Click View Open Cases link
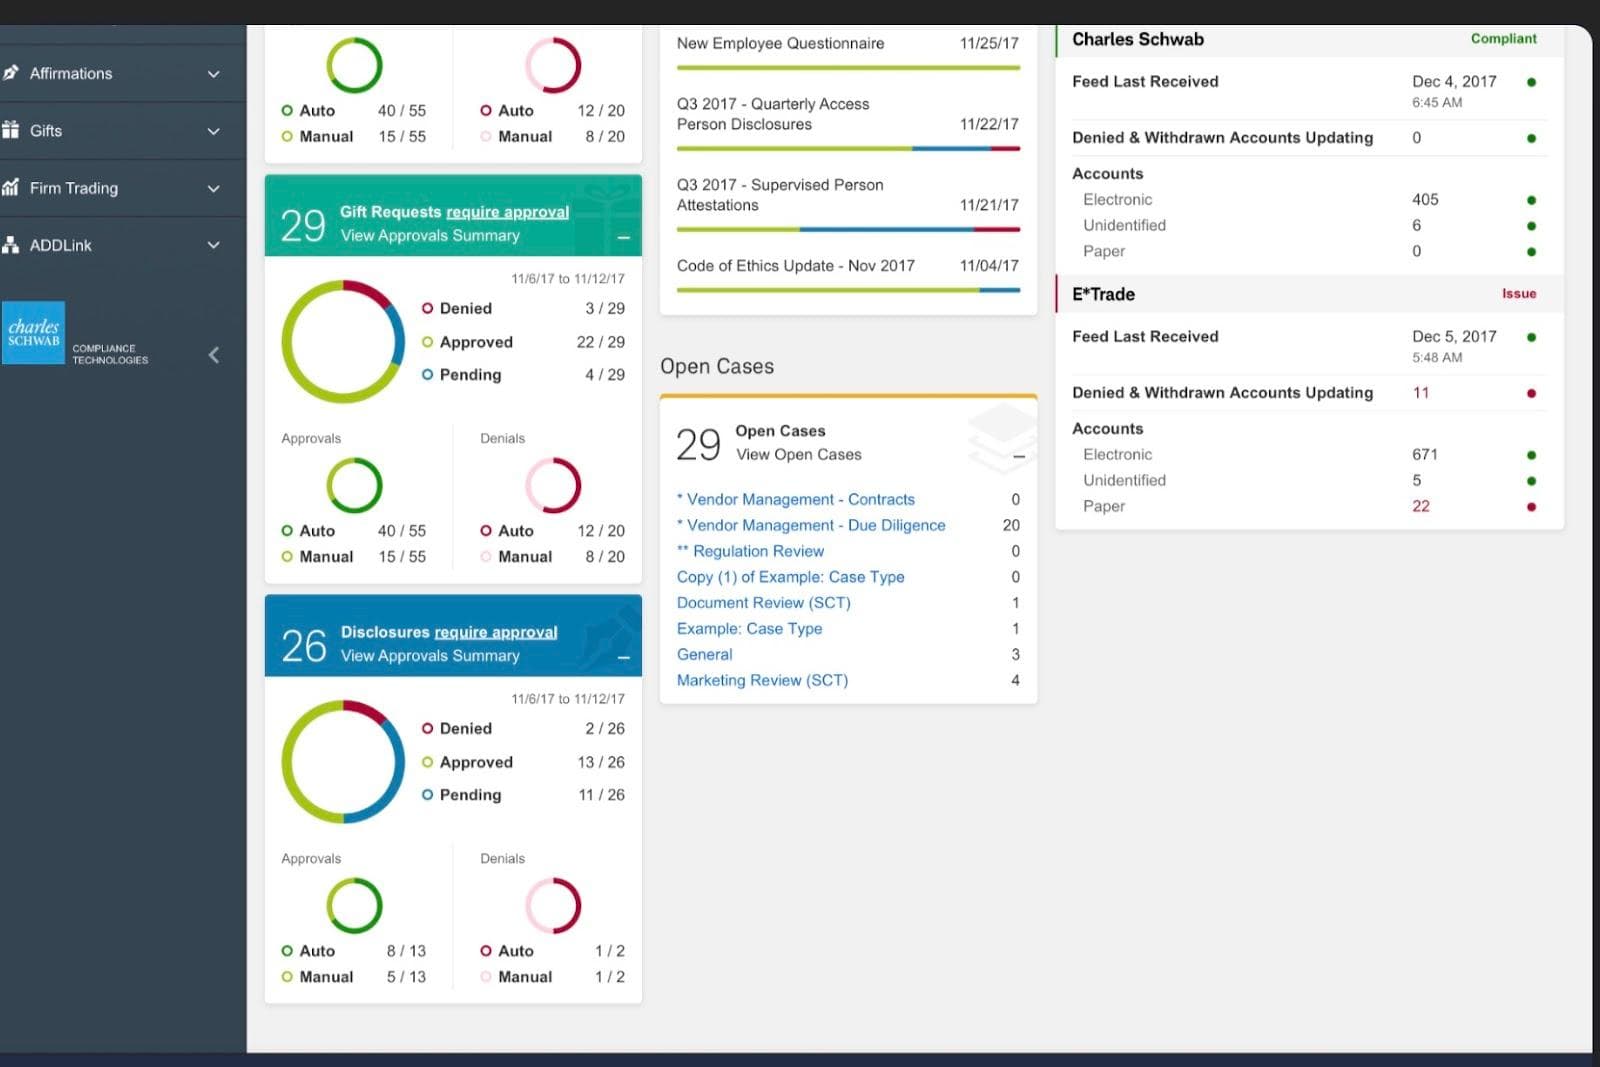The width and height of the screenshot is (1600, 1067). (x=798, y=454)
